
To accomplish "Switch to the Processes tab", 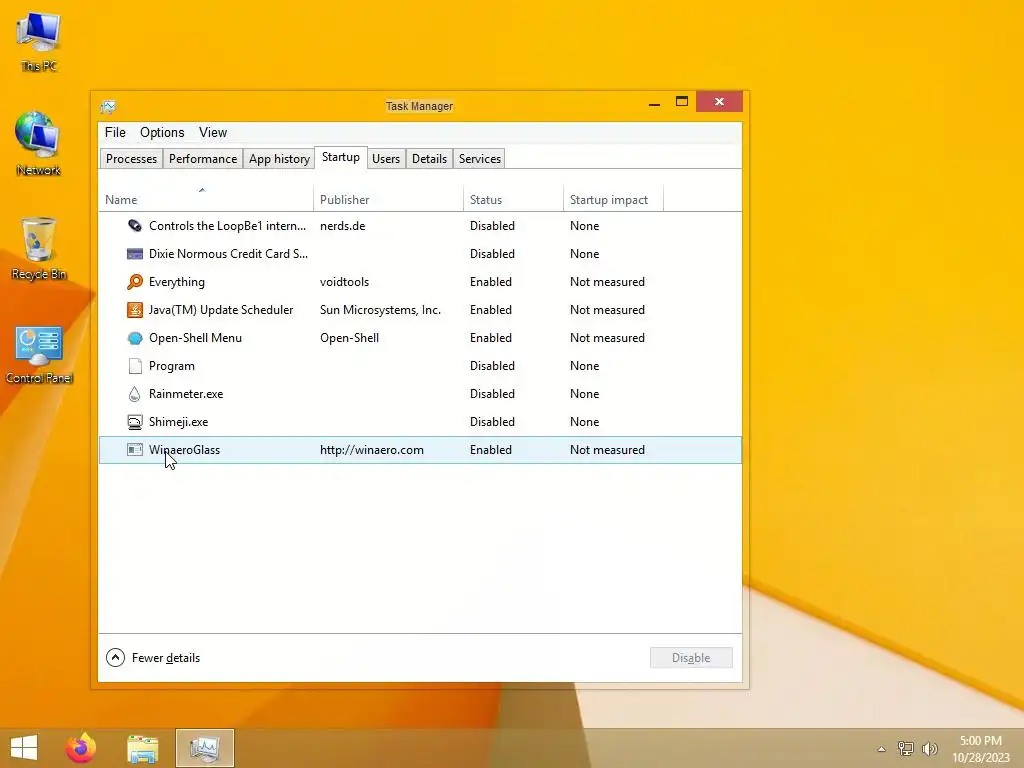I will click(131, 159).
